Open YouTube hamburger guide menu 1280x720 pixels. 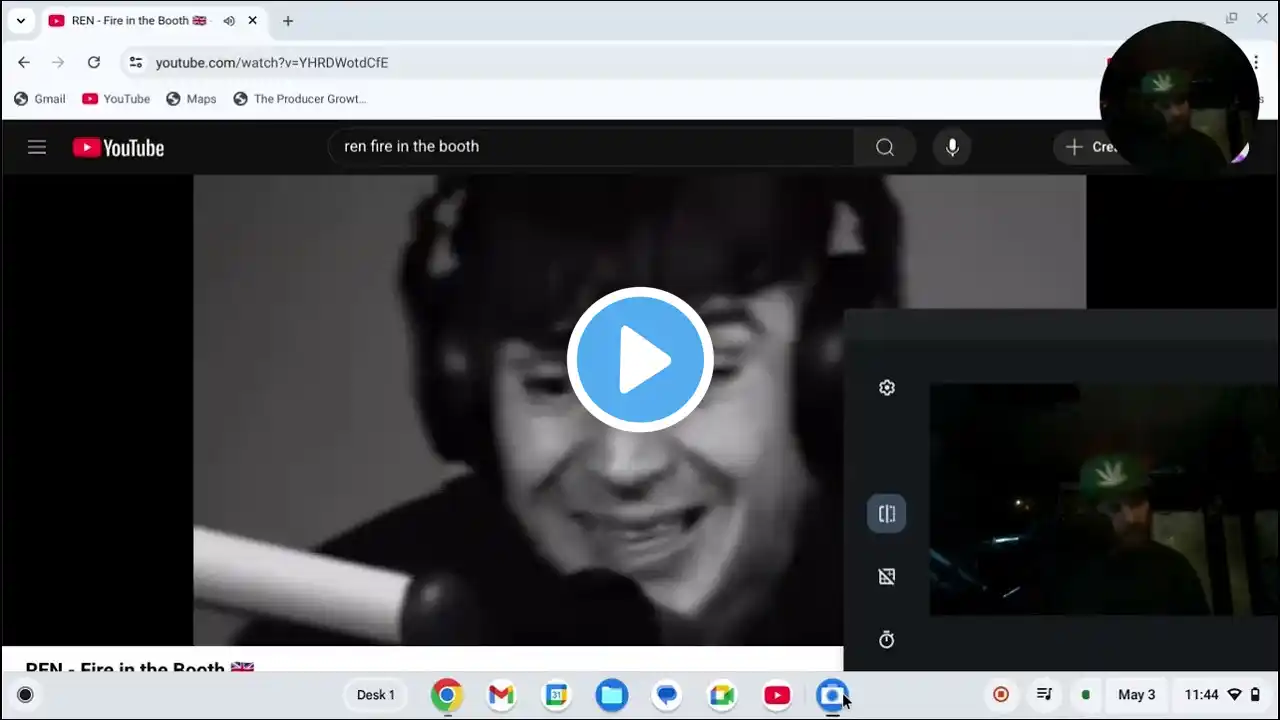(37, 147)
